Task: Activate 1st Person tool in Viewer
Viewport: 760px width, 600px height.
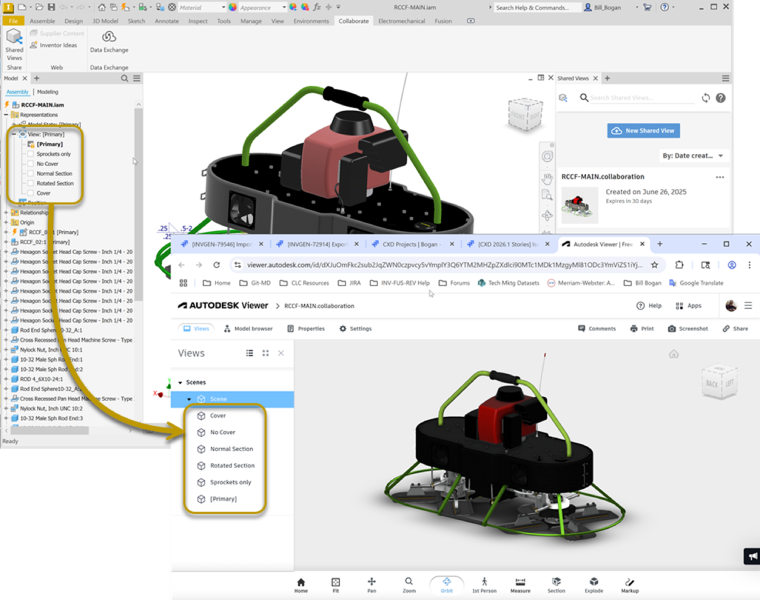Action: point(484,585)
